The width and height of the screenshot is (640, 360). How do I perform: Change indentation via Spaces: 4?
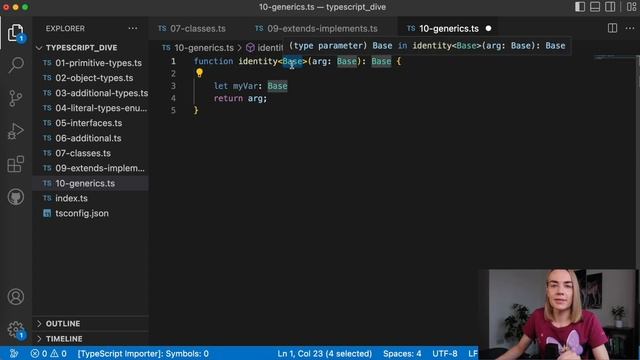(x=402, y=353)
